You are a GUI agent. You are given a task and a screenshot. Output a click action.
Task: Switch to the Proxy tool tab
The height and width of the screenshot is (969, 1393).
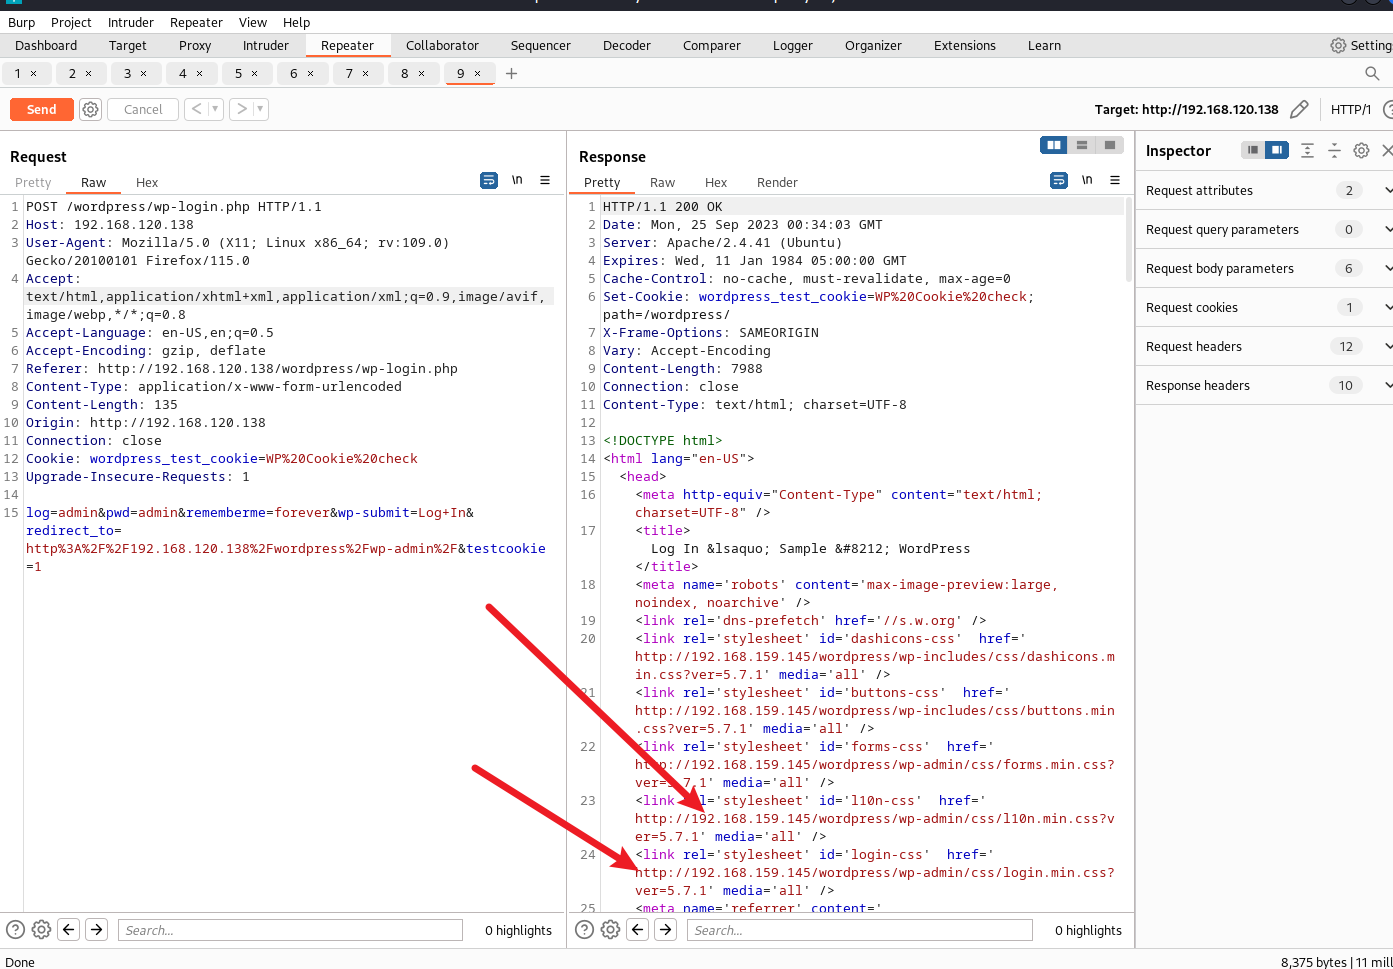[195, 45]
